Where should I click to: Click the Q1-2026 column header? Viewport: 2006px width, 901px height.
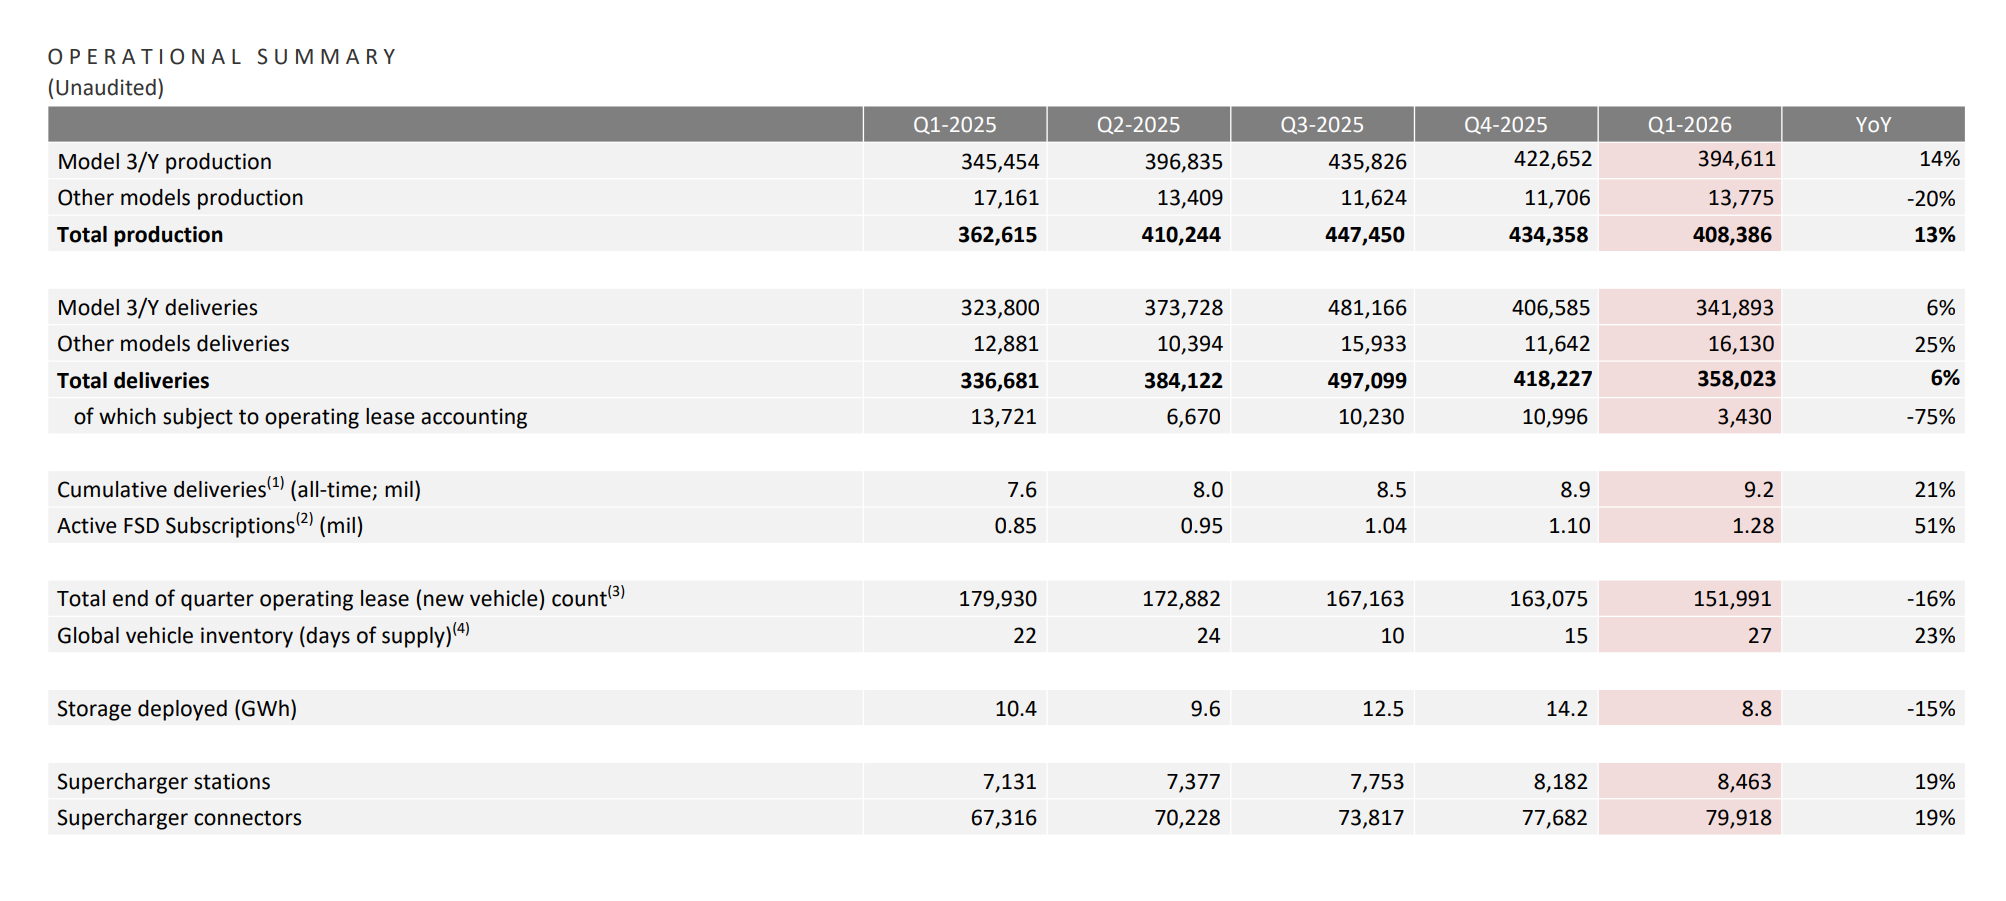tap(1689, 125)
